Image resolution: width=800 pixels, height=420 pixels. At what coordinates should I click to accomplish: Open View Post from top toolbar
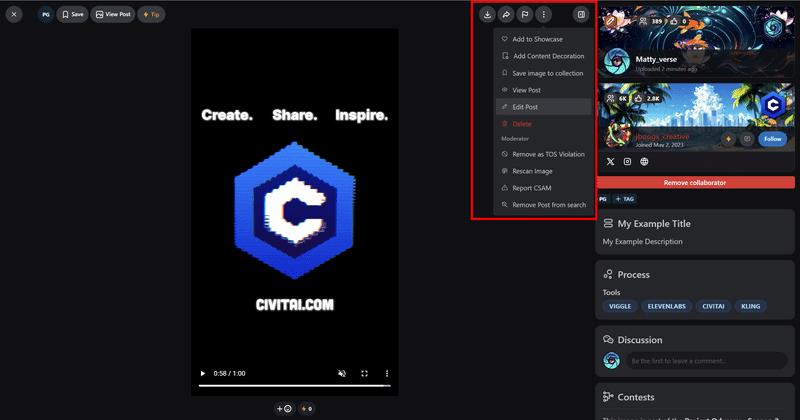[x=113, y=14]
